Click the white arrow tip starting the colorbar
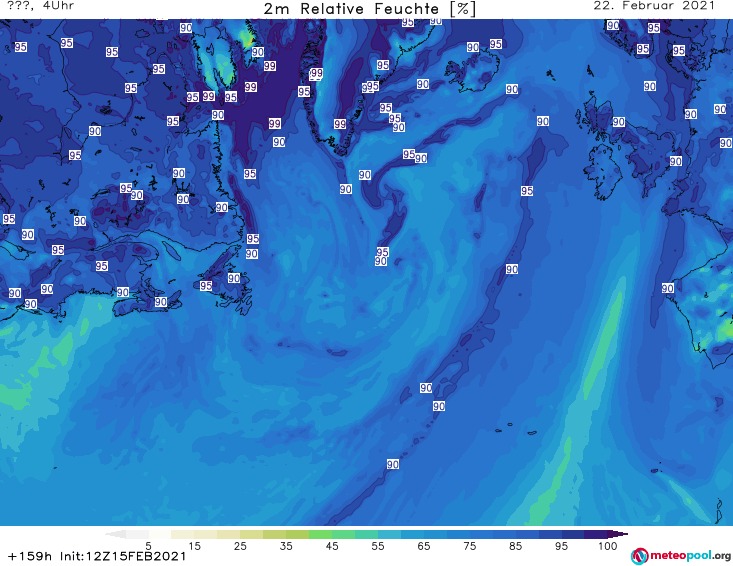This screenshot has width=733, height=566. (x=115, y=534)
